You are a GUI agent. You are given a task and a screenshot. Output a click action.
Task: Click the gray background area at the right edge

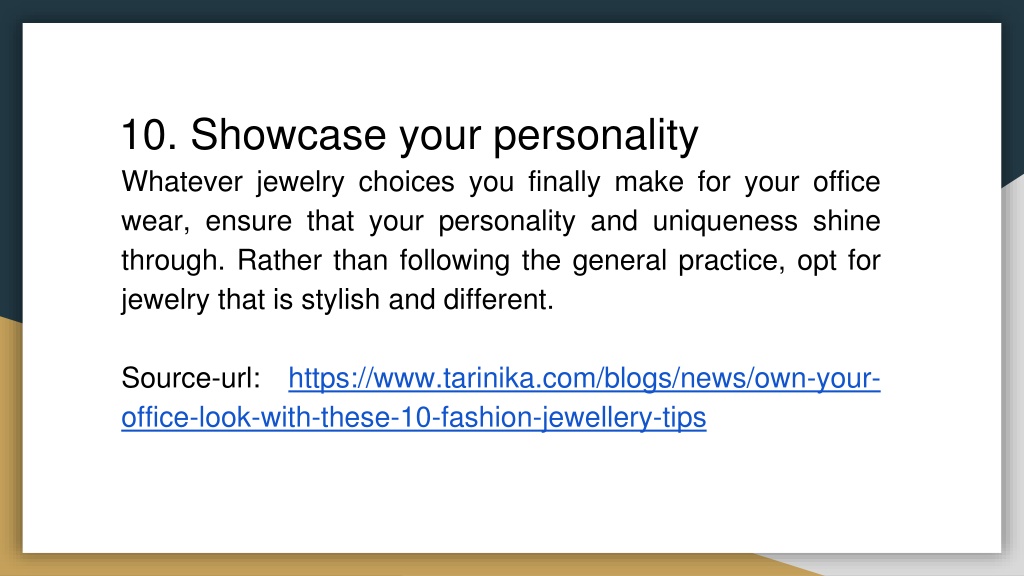point(1013,366)
